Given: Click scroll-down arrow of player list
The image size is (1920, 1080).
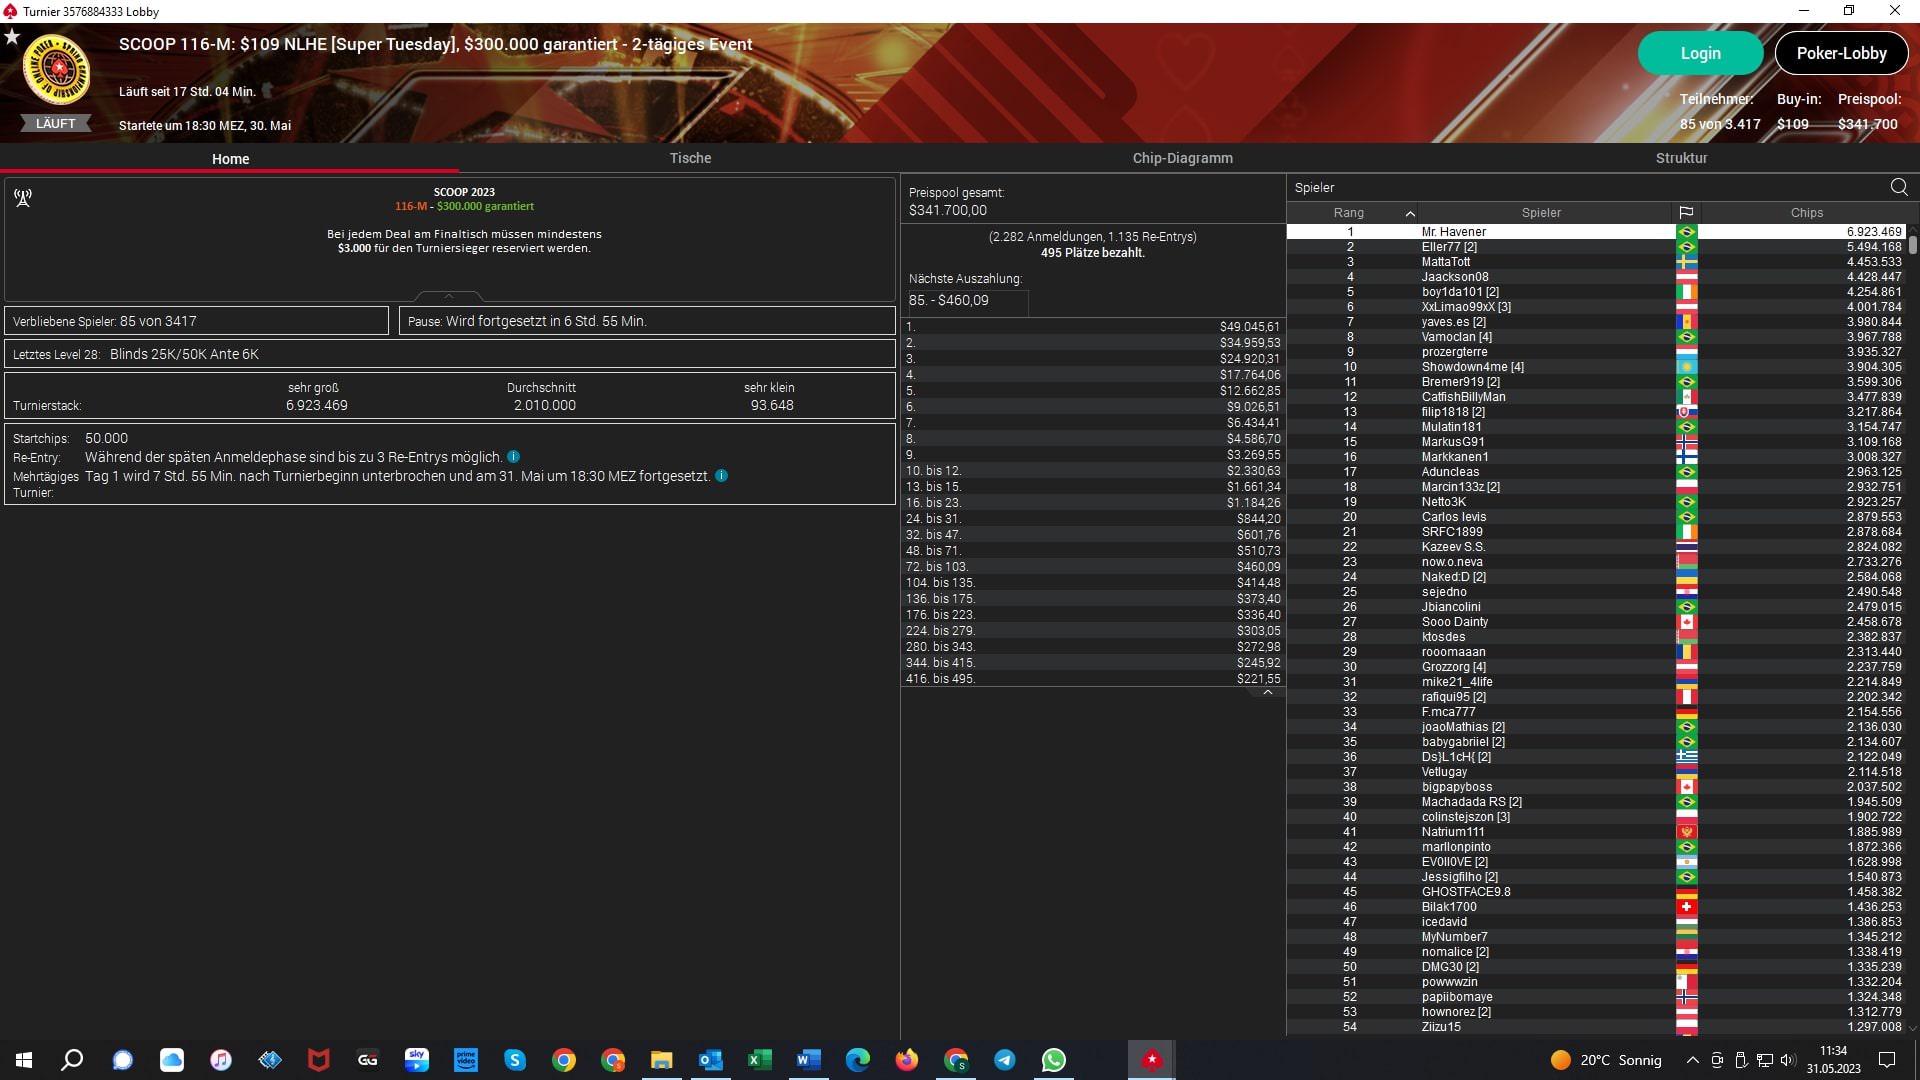Looking at the screenshot, I should [x=1913, y=1027].
